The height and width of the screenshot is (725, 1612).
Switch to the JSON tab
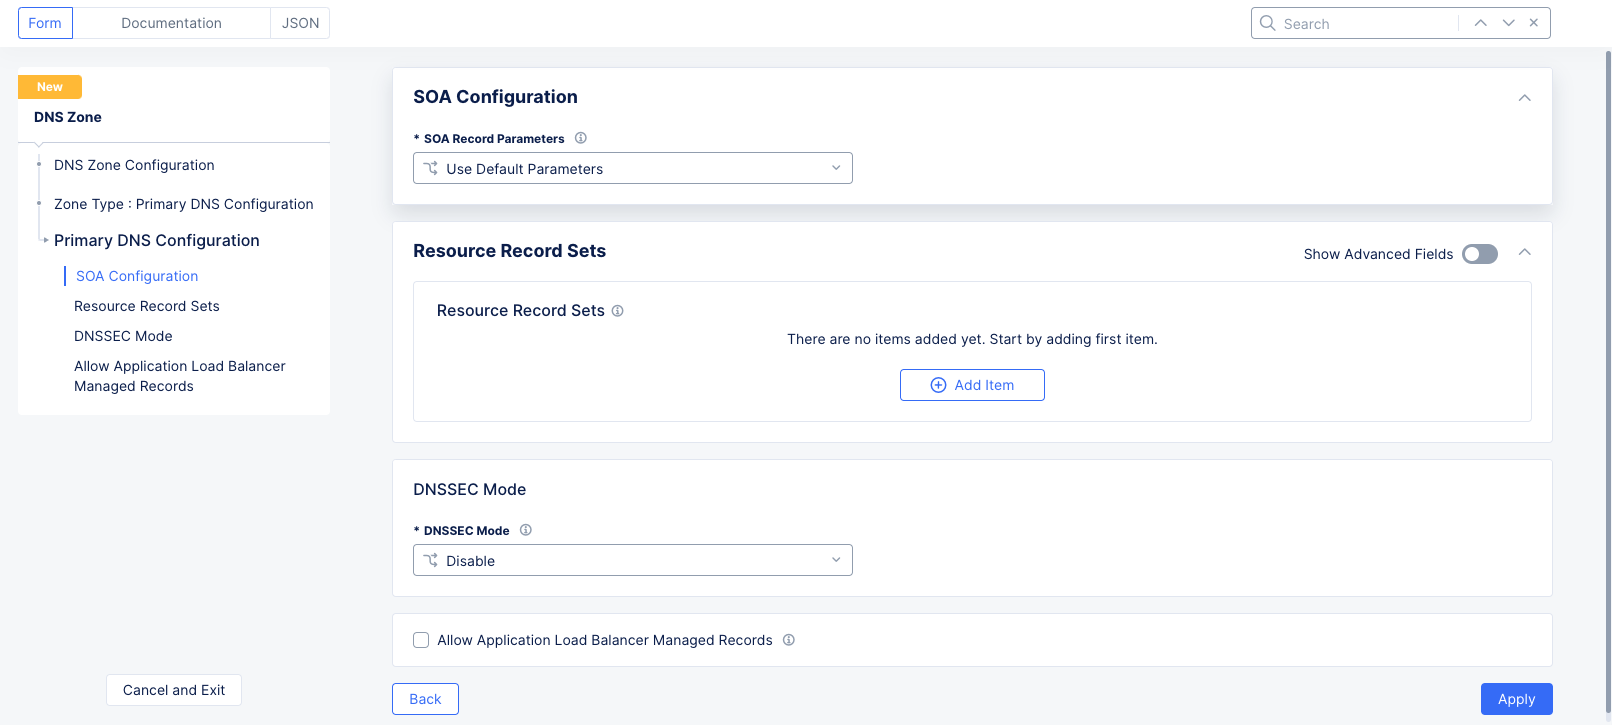click(x=300, y=23)
